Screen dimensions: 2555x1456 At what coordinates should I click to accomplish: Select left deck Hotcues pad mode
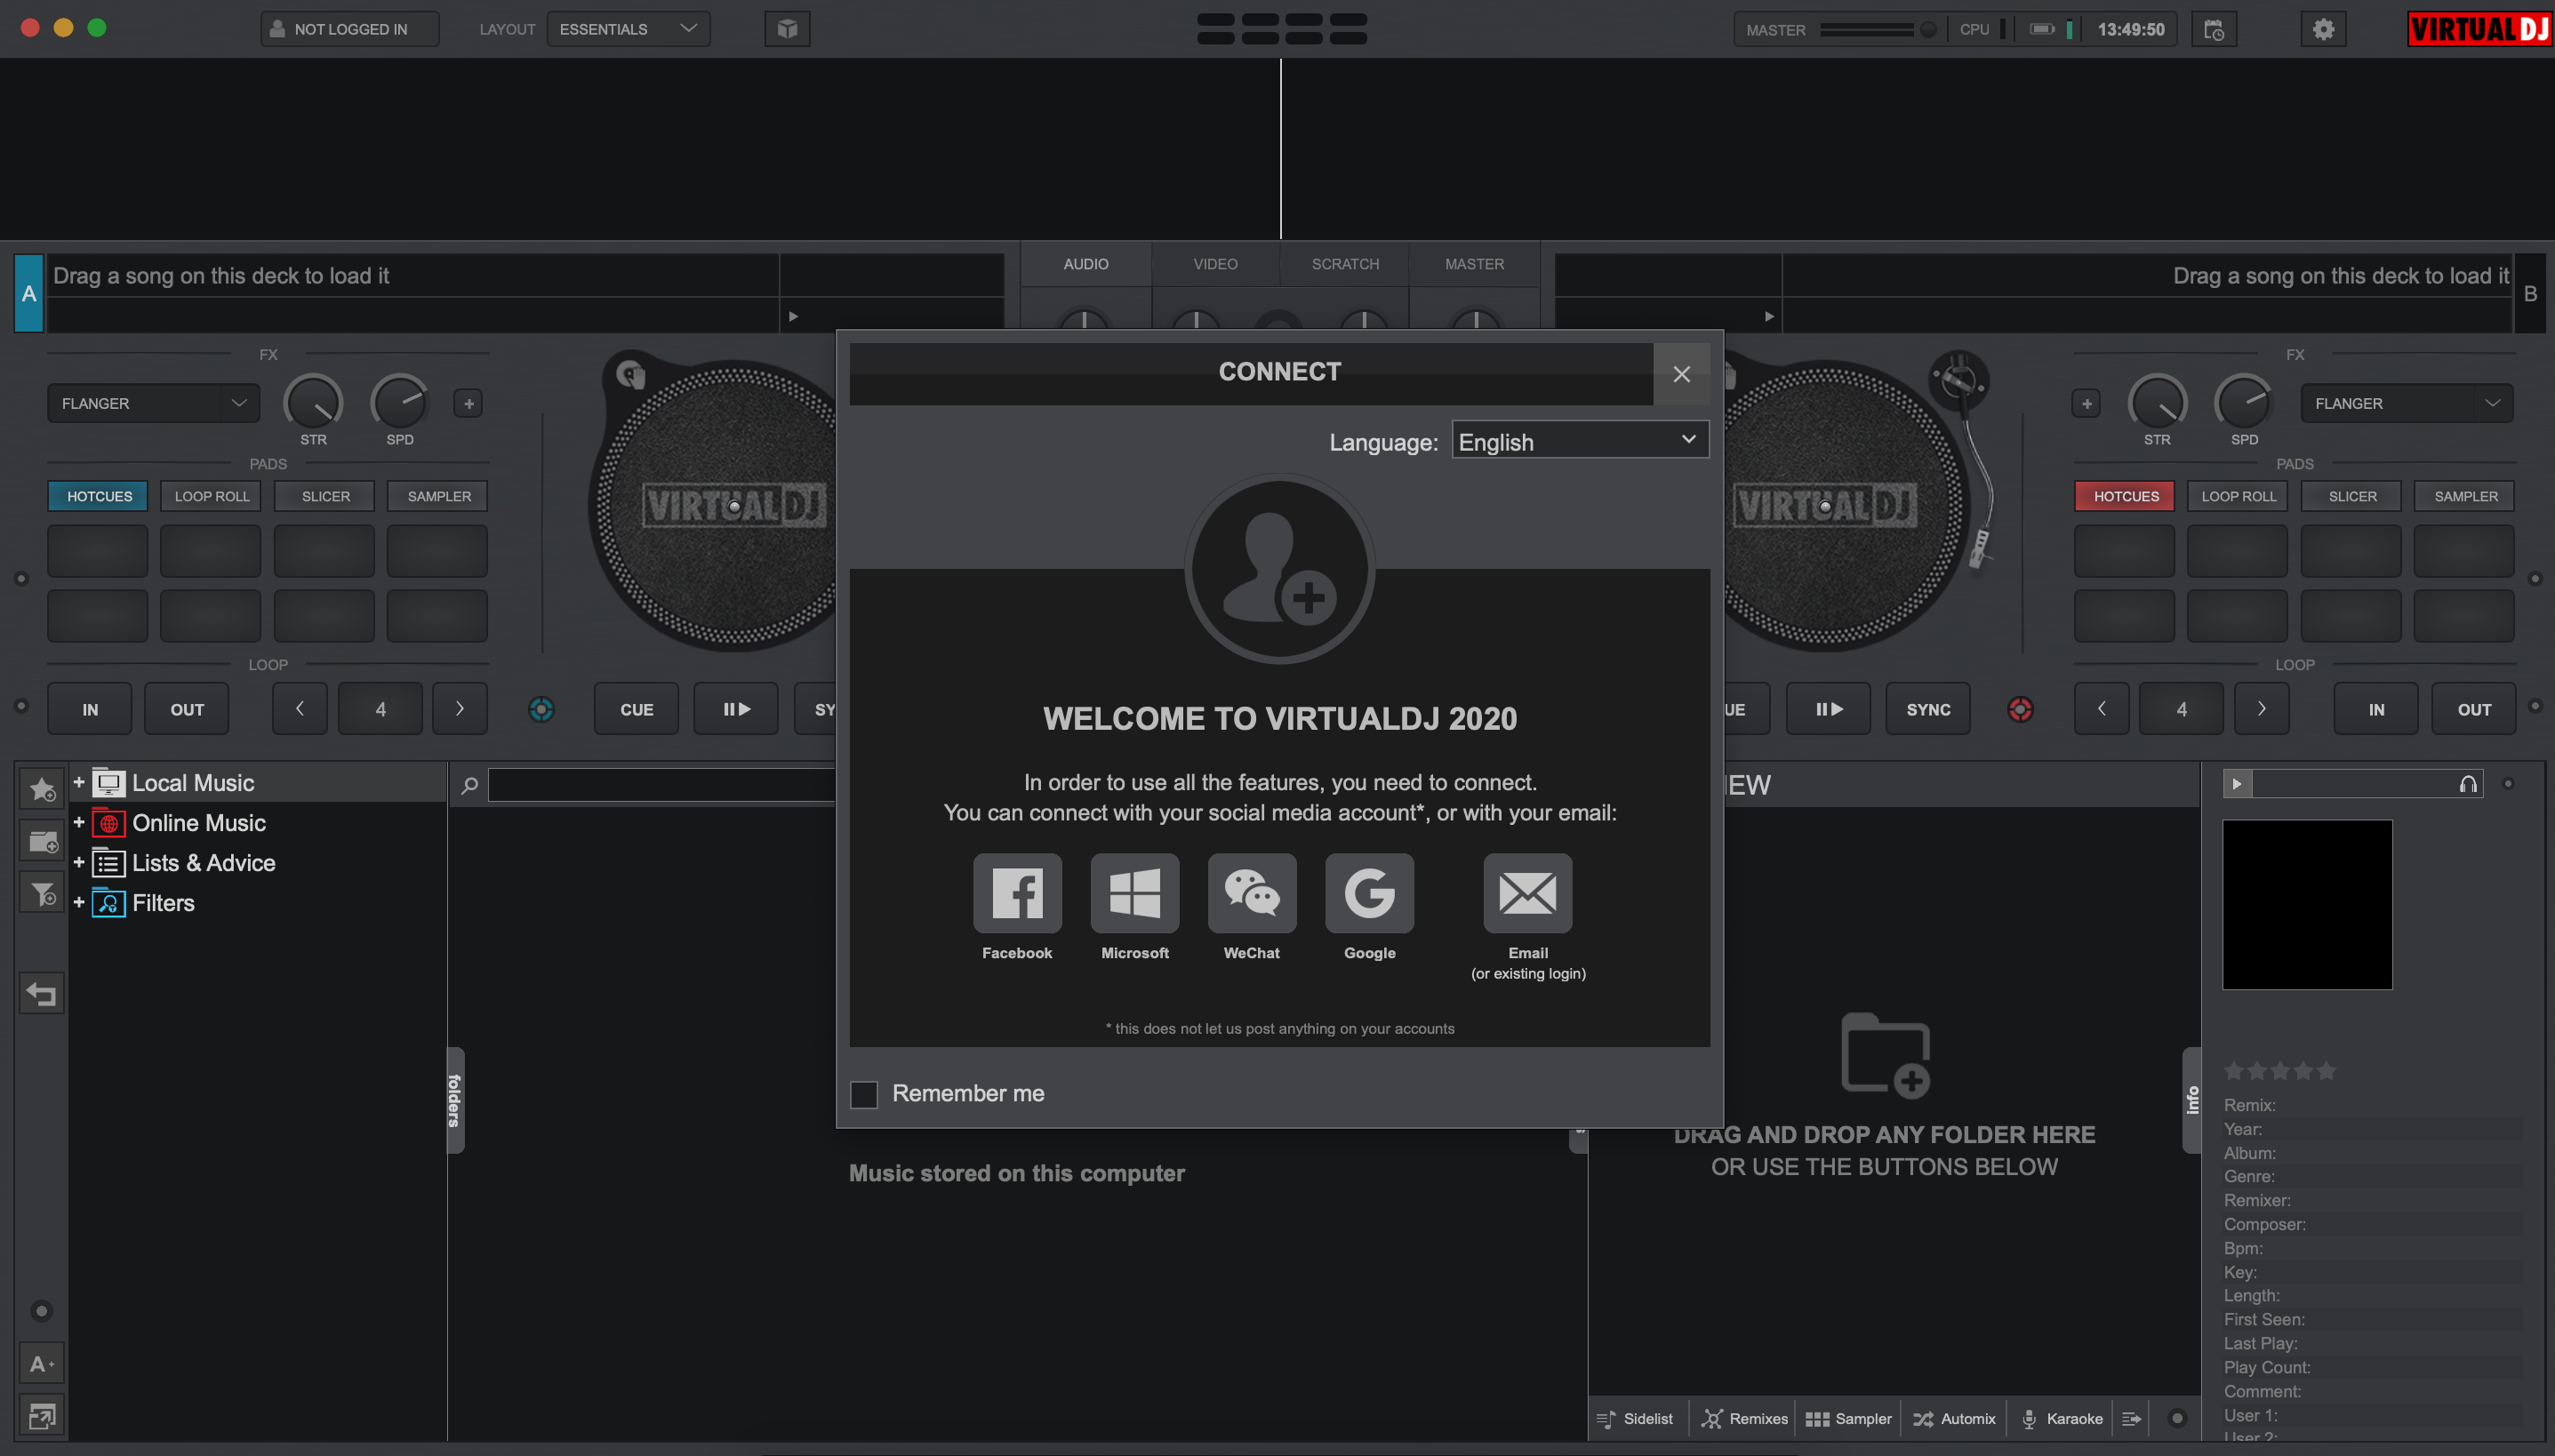tap(98, 496)
